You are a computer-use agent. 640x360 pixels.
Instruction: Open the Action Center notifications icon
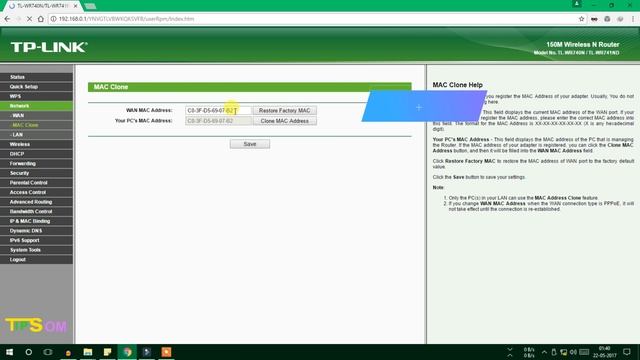point(627,352)
